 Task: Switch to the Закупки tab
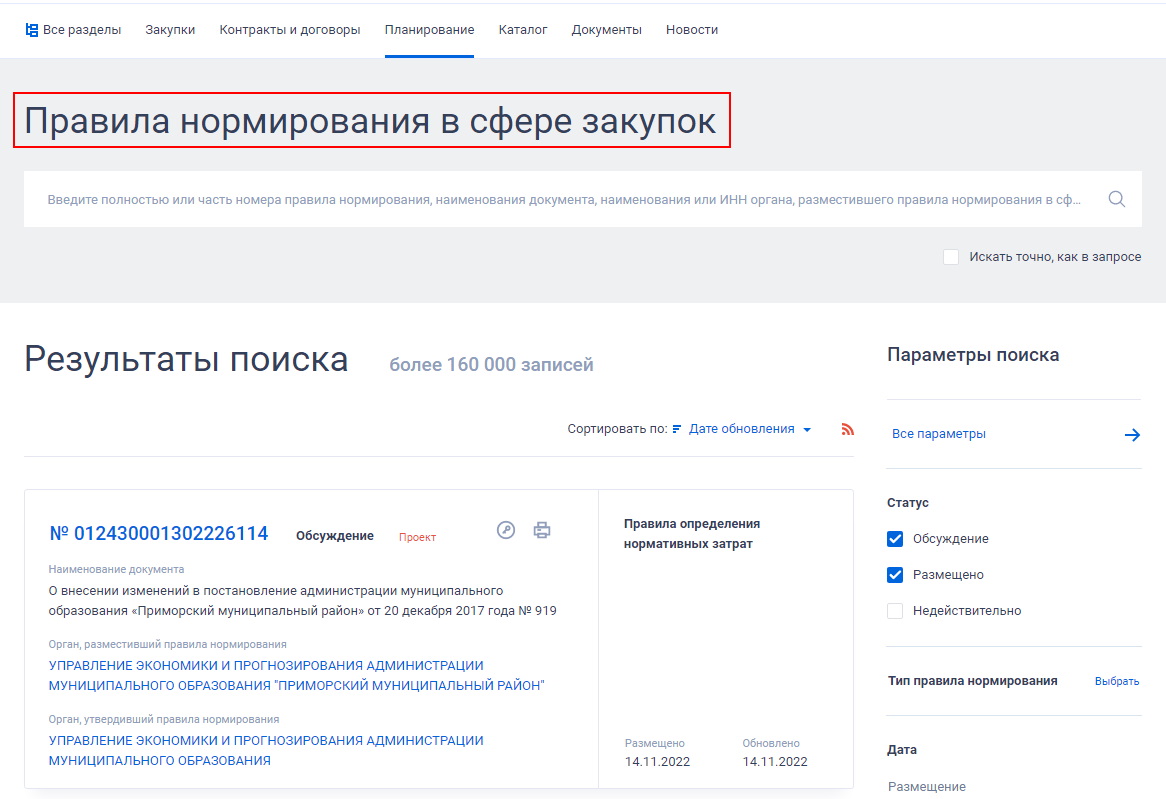pyautogui.click(x=169, y=29)
